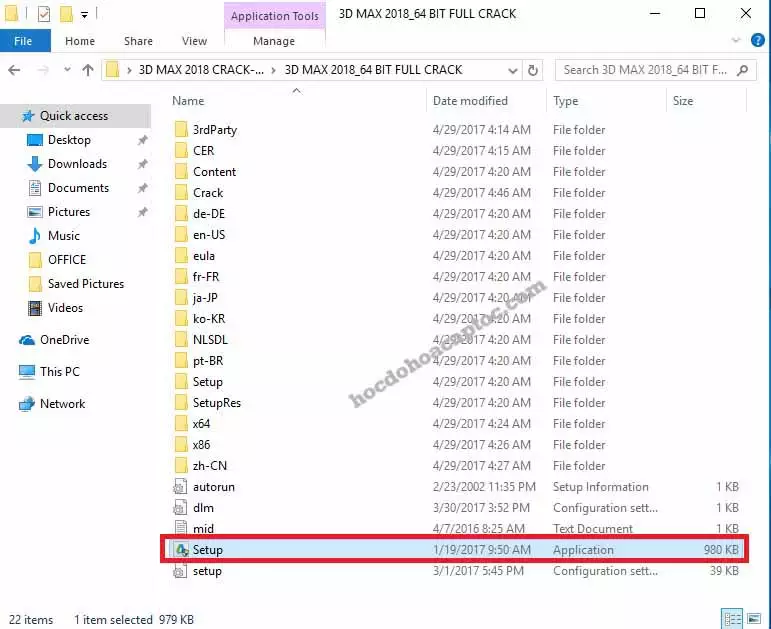This screenshot has width=771, height=629.
Task: Unpin Downloads from Quick access
Action: (143, 164)
